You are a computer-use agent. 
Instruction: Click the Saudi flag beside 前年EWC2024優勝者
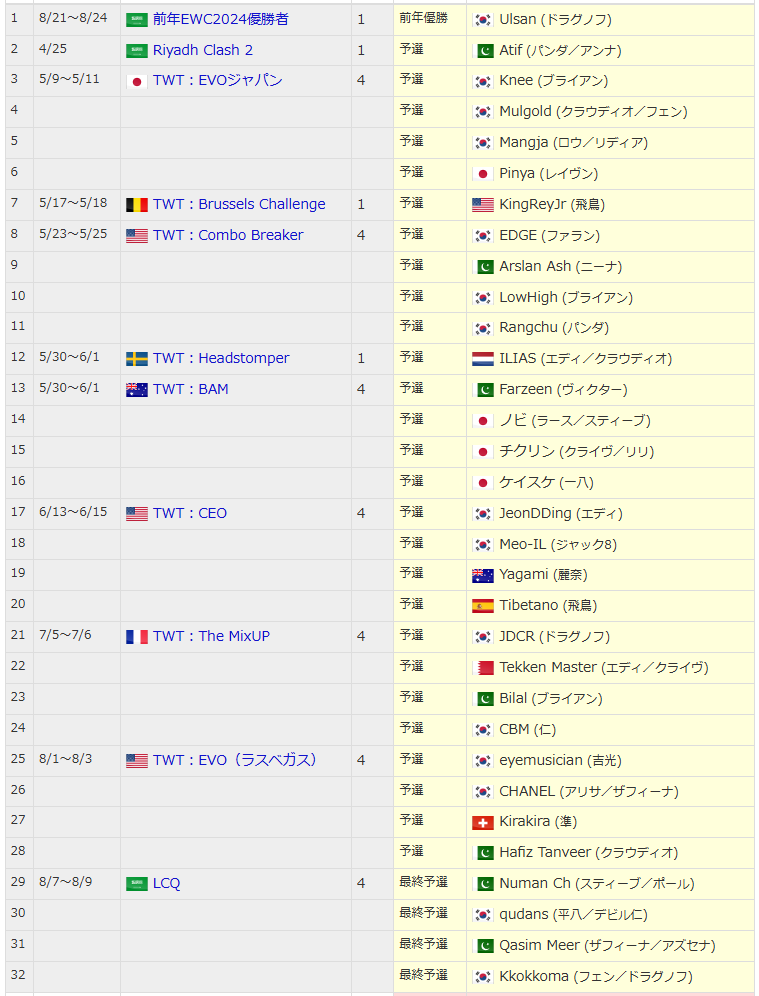[x=137, y=20]
